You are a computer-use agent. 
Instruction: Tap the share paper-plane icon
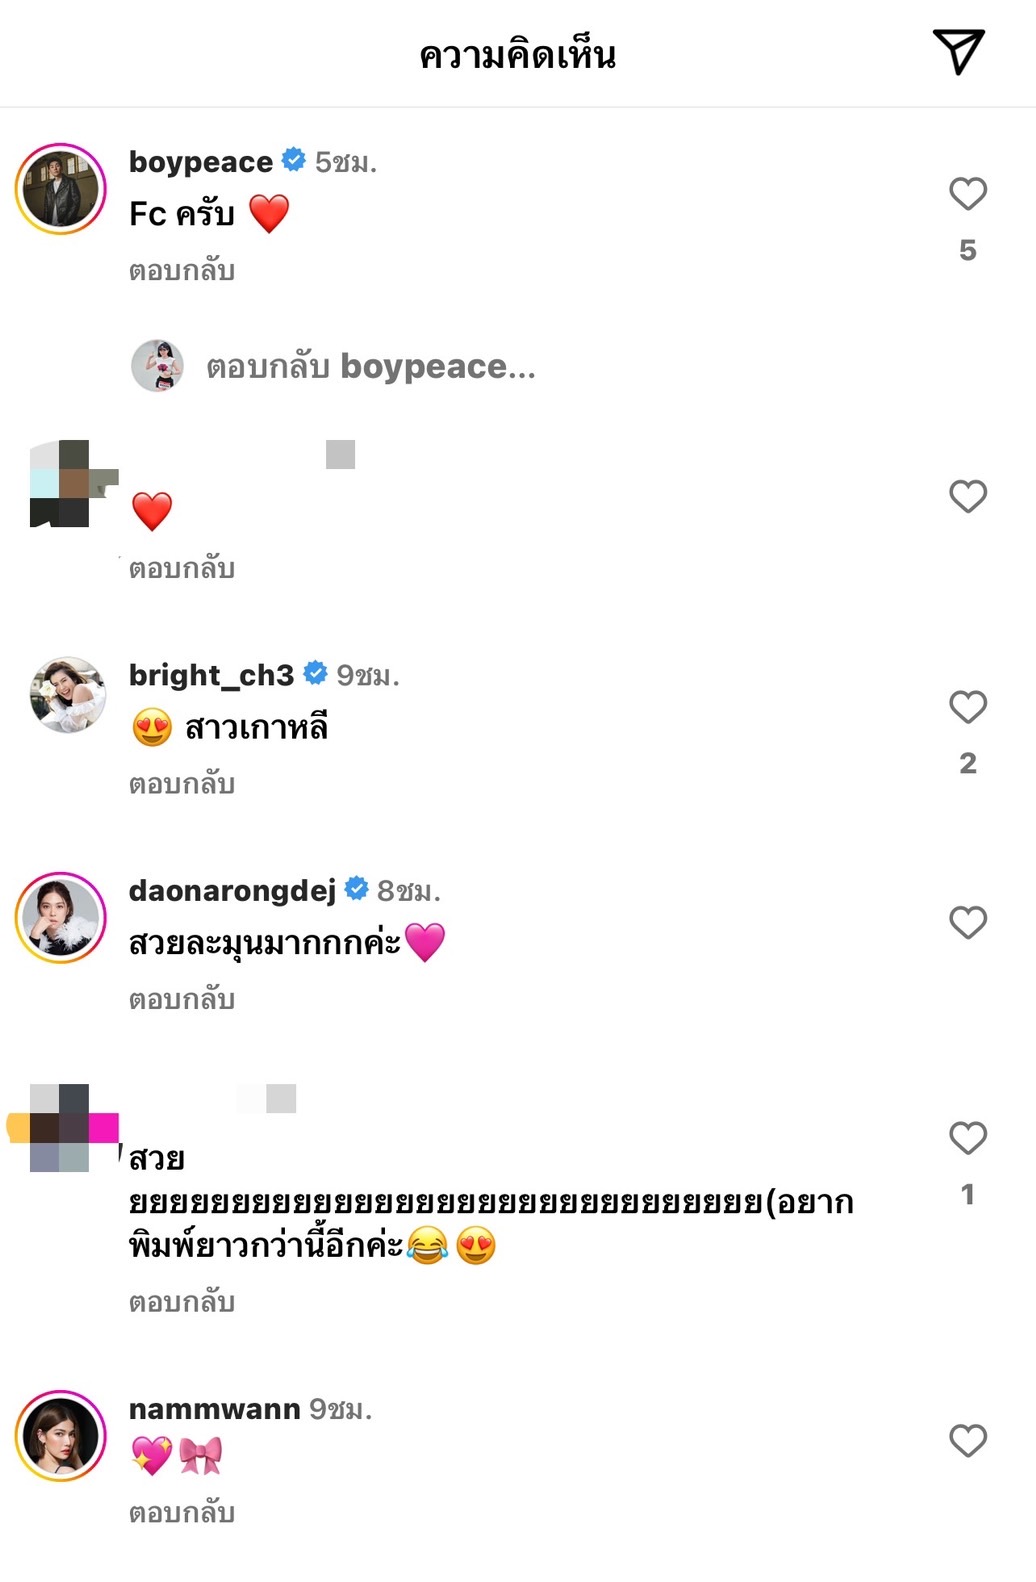pyautogui.click(x=958, y=52)
